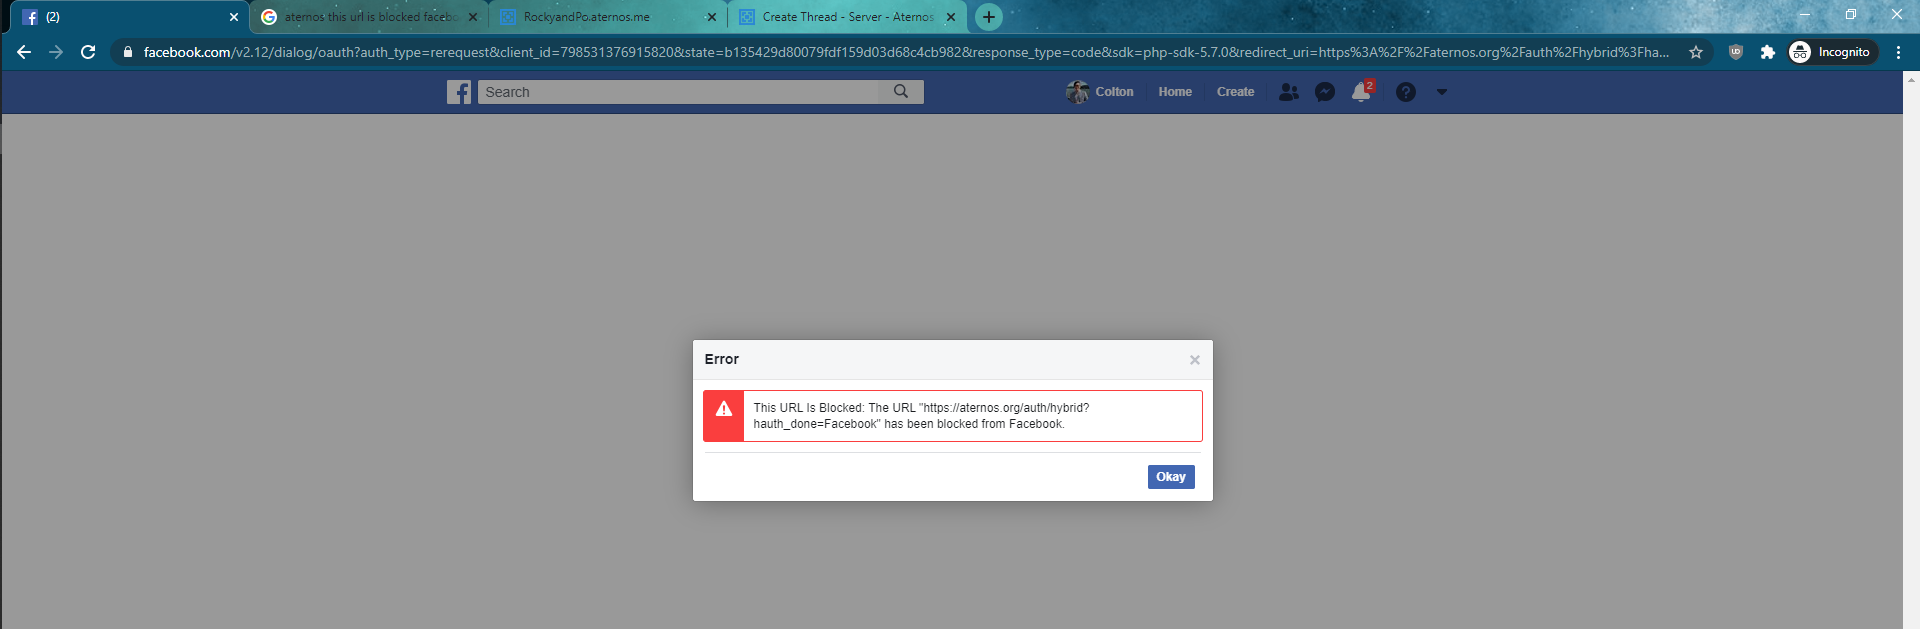Bookmark this page with star icon
This screenshot has width=1920, height=629.
pos(1696,52)
